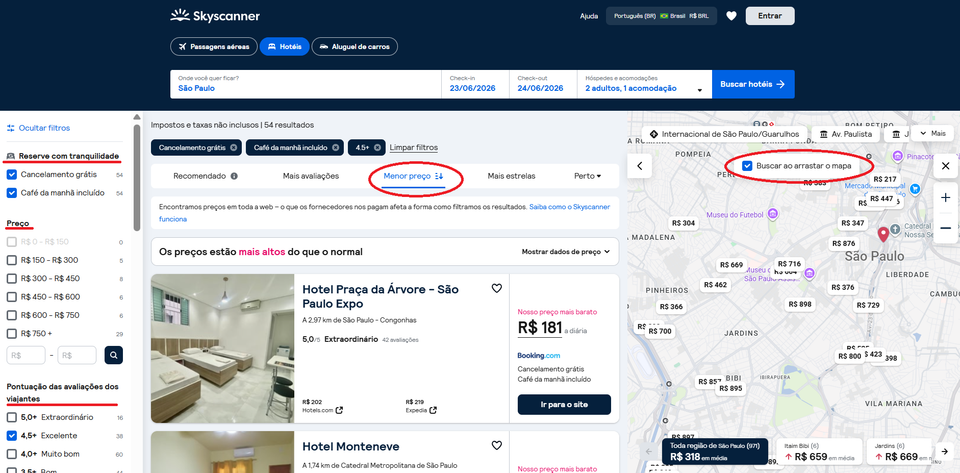Select the R$ 898 map price marker
This screenshot has height=473, width=960.
(x=800, y=304)
